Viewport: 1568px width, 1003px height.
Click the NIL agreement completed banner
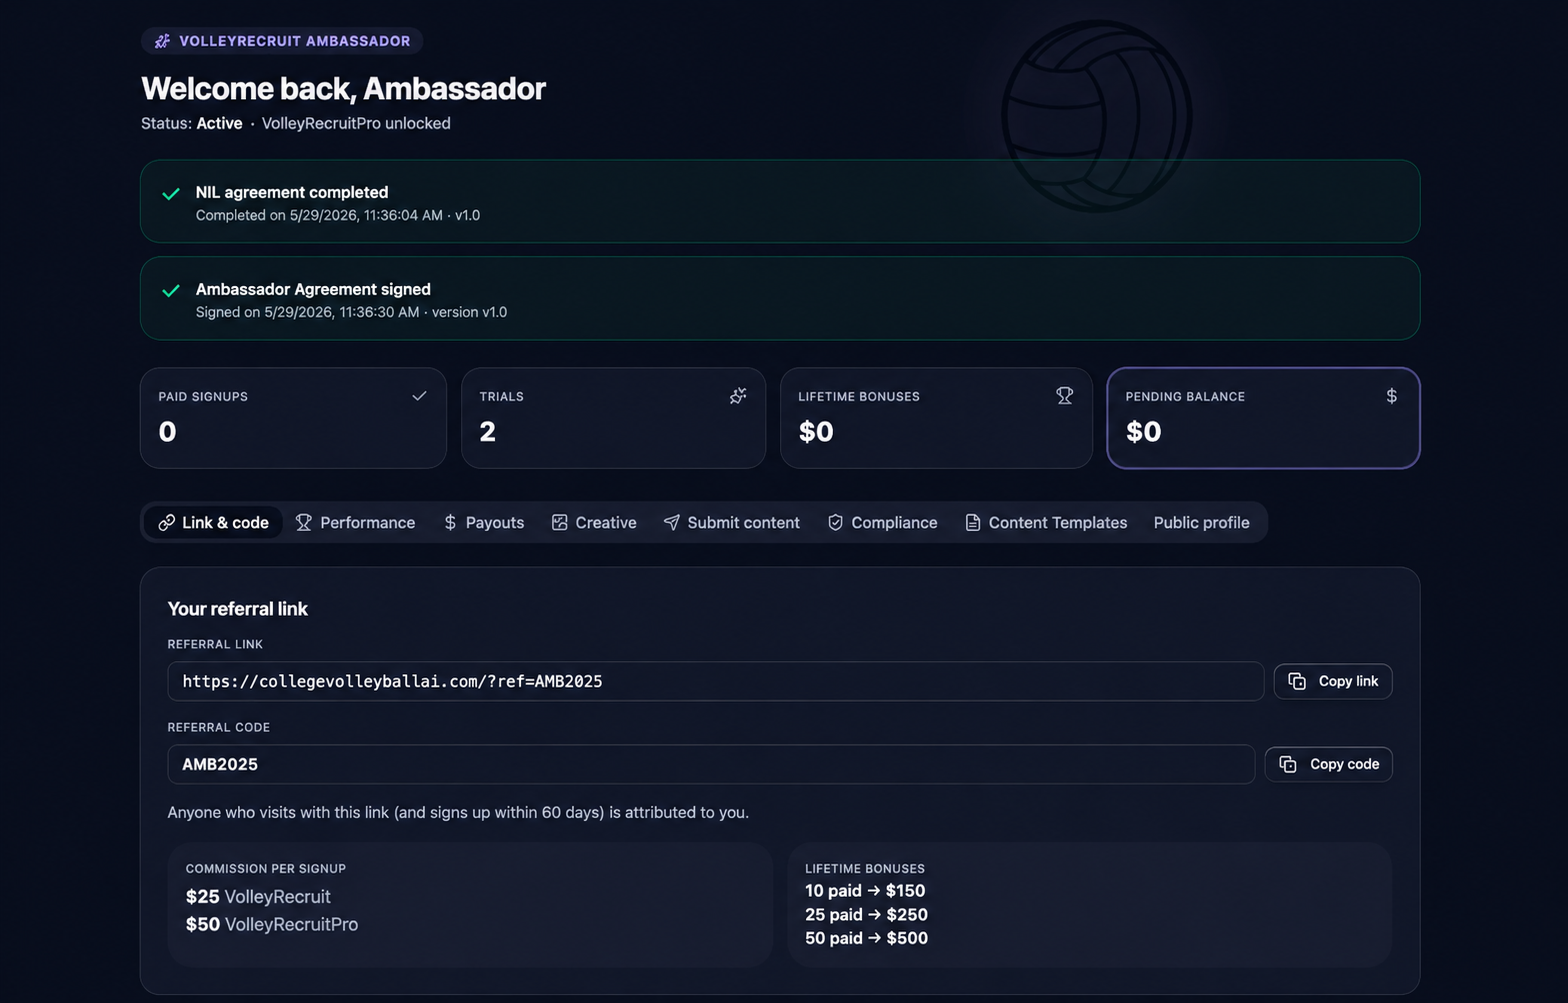coord(780,201)
